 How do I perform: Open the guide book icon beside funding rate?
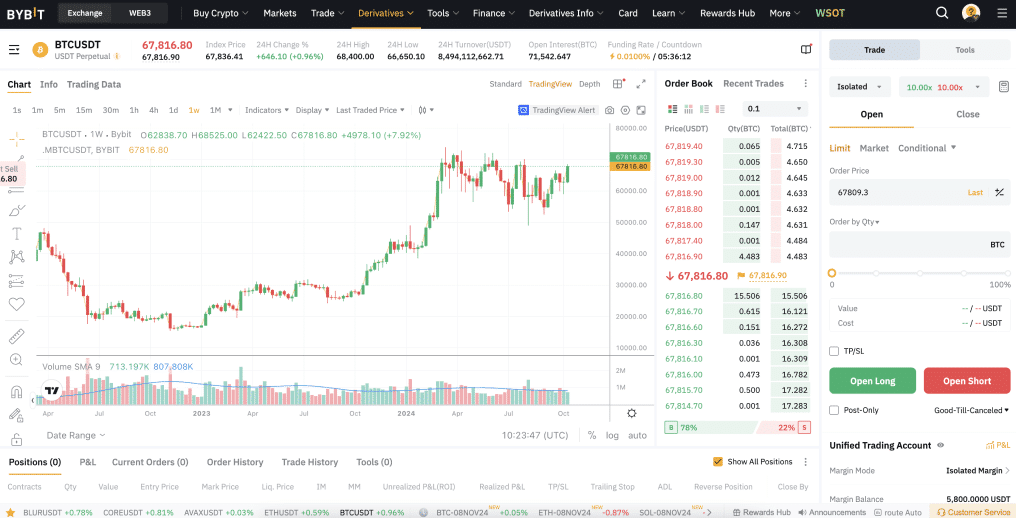pos(806,49)
